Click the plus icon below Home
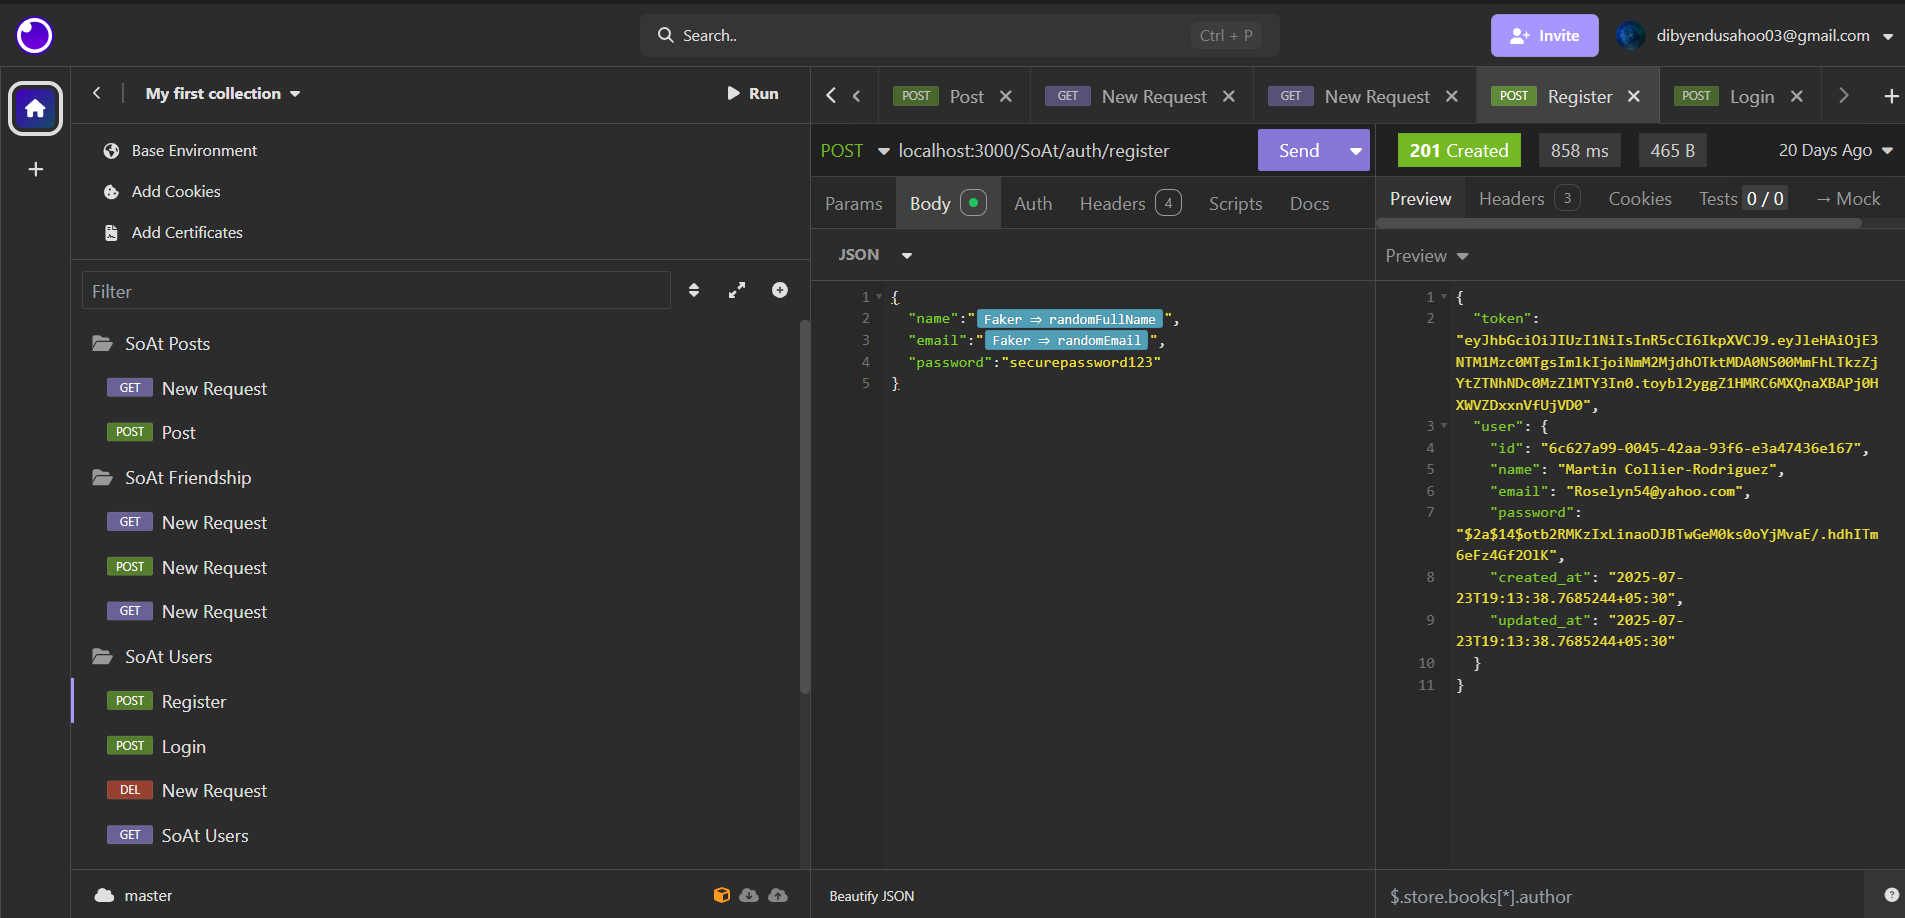The width and height of the screenshot is (1905, 918). (x=36, y=169)
